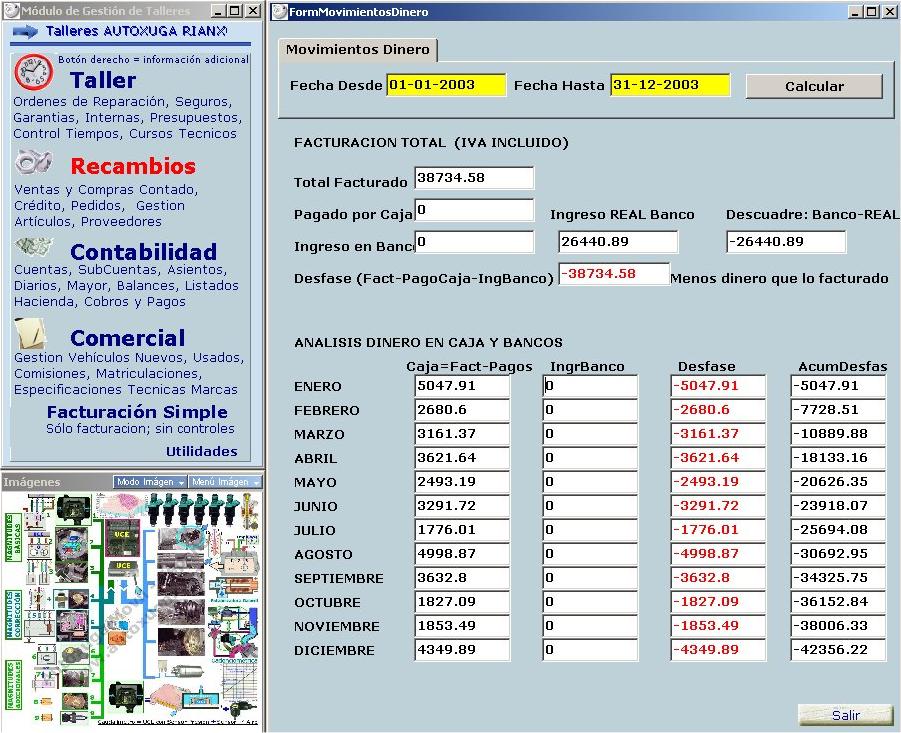This screenshot has width=901, height=733.
Task: Click the ENERO AcumDesfas field -5047.91
Action: (x=838, y=386)
